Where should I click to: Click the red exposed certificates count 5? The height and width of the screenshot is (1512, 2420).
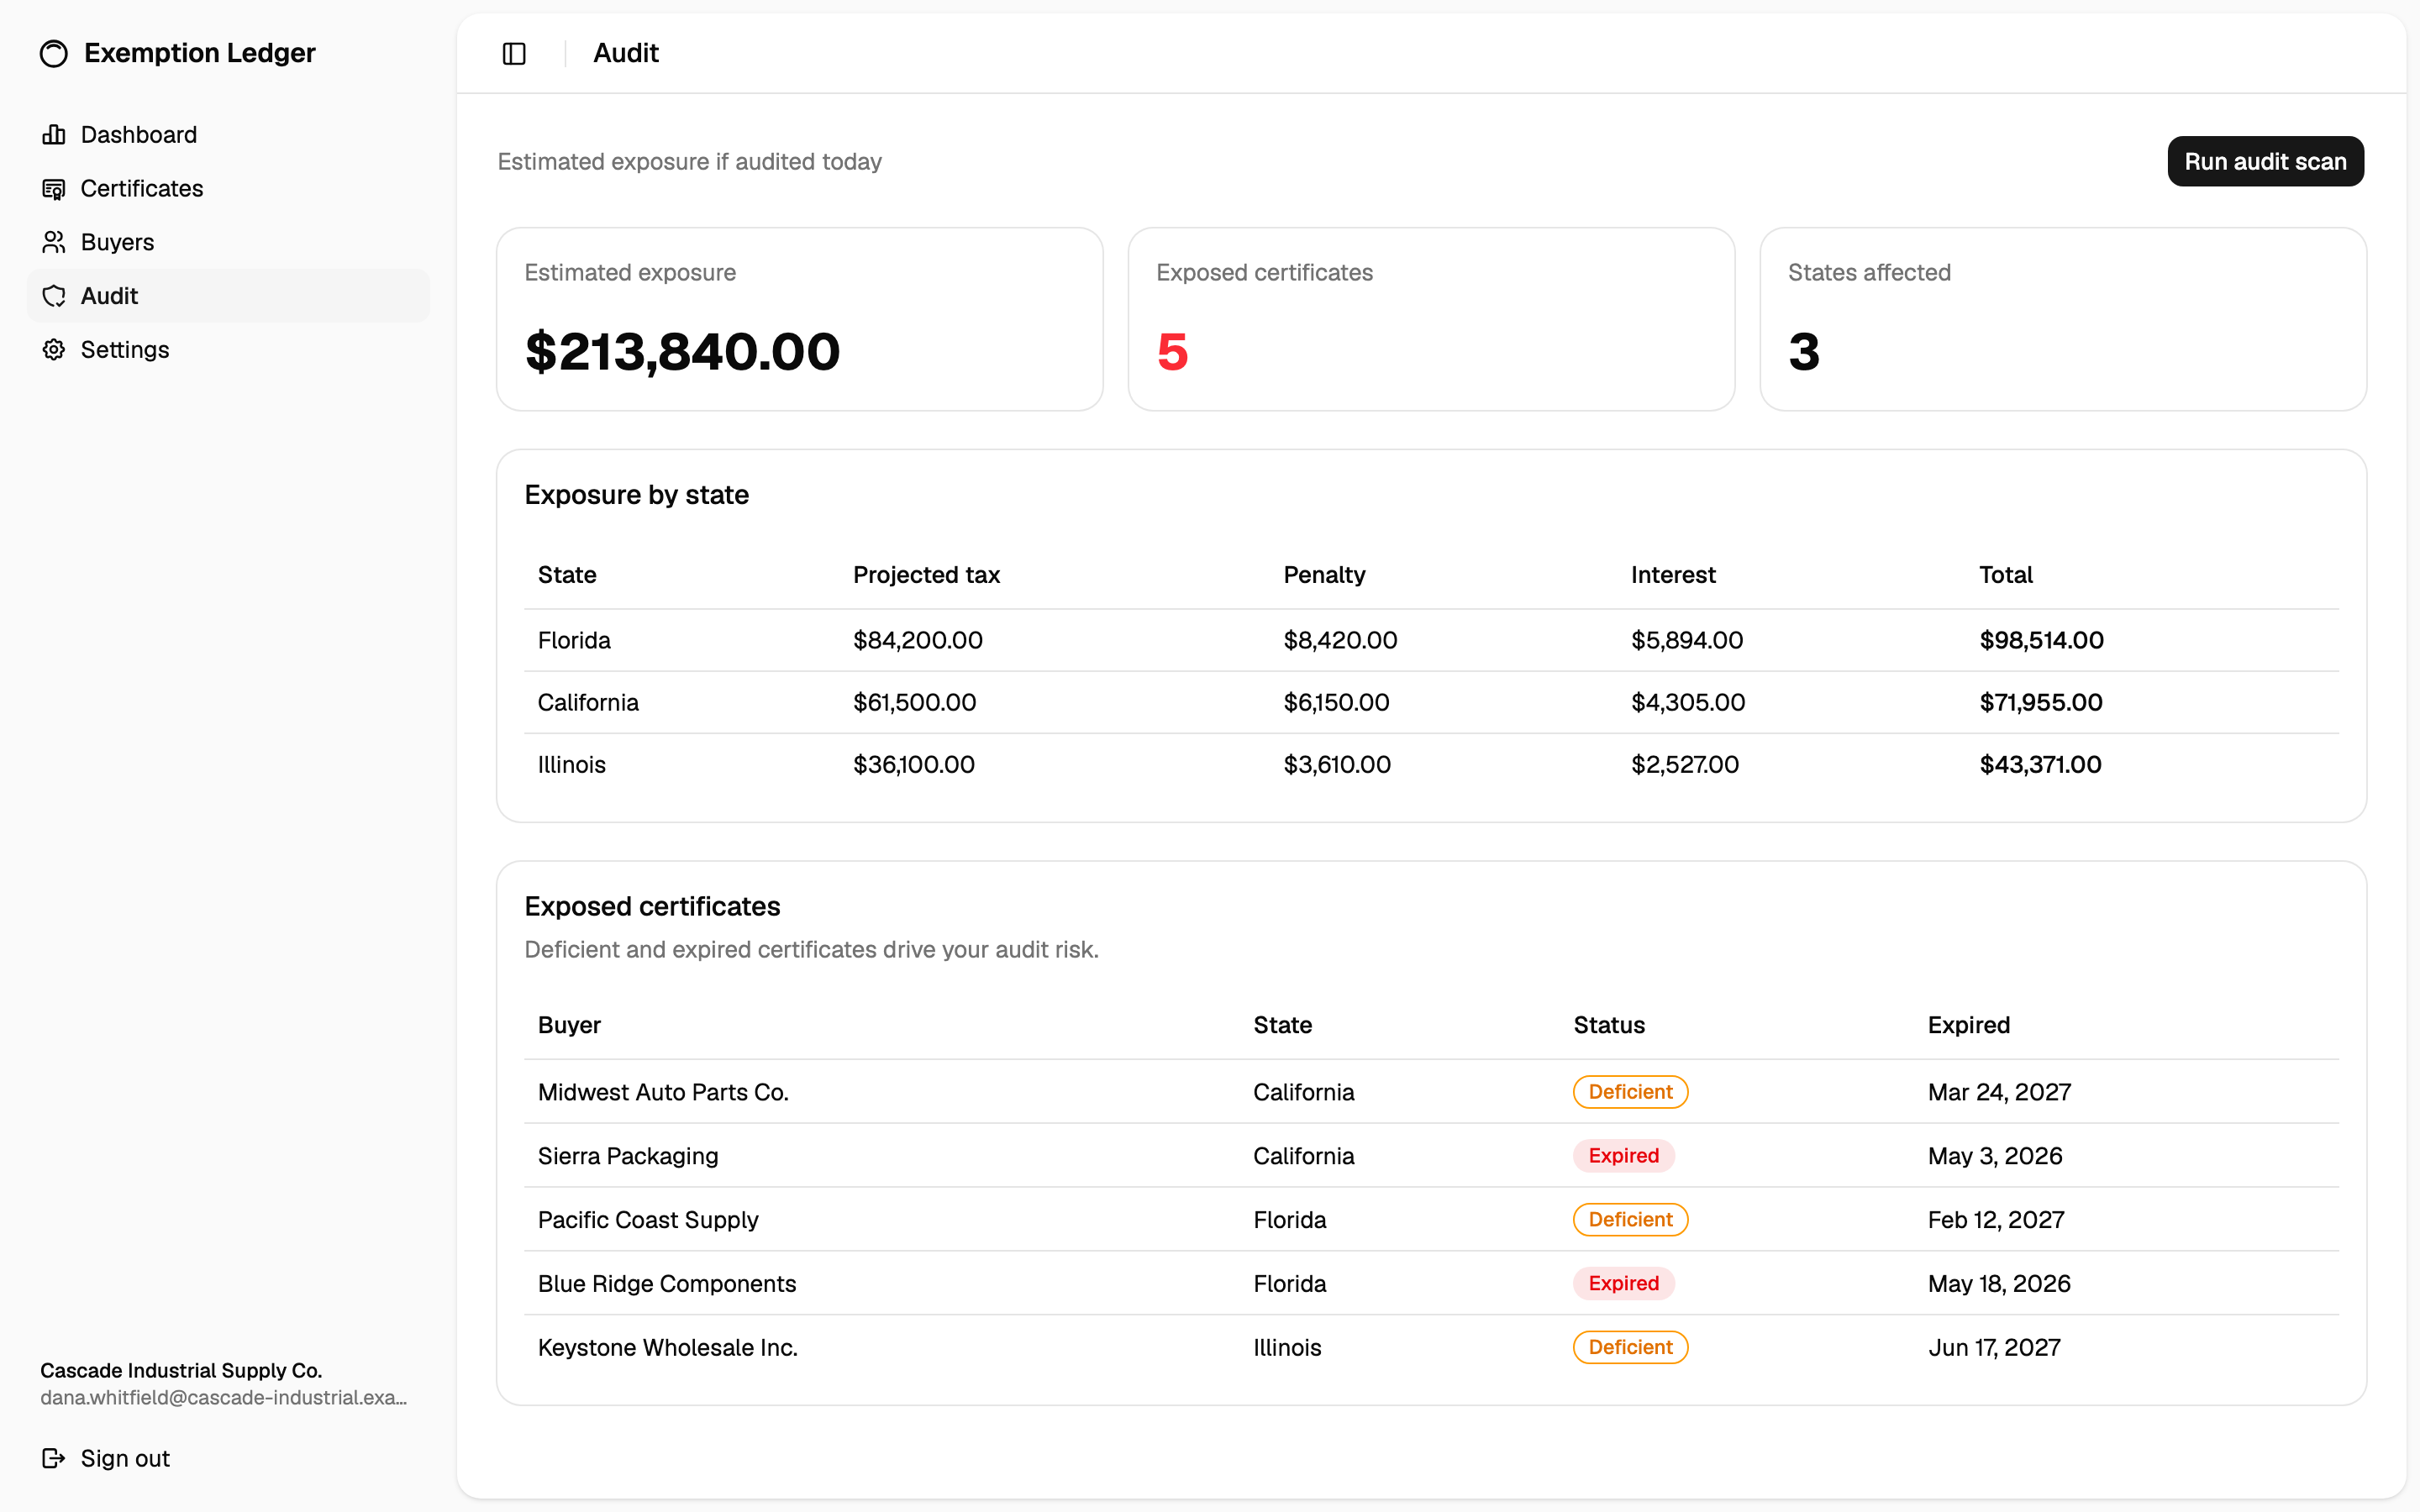click(x=1172, y=352)
